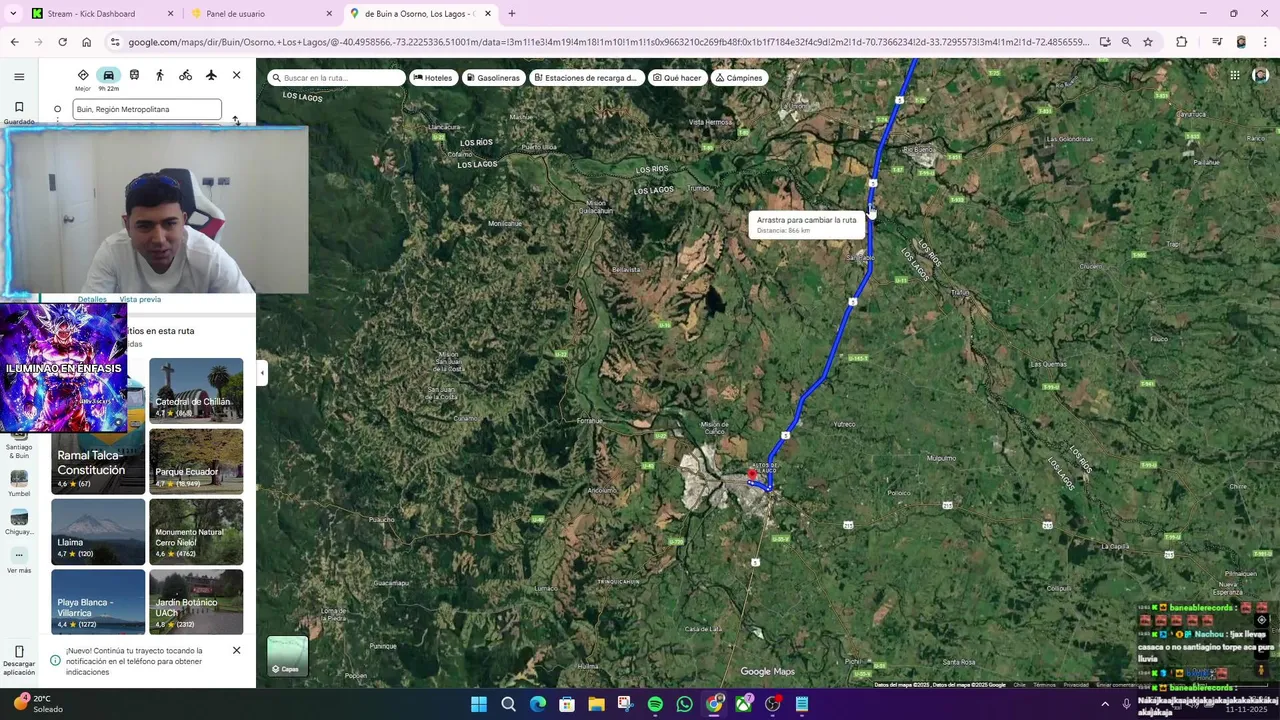The height and width of the screenshot is (720, 1280).
Task: Open weather widget 20°C Soleado
Action: pos(38,704)
